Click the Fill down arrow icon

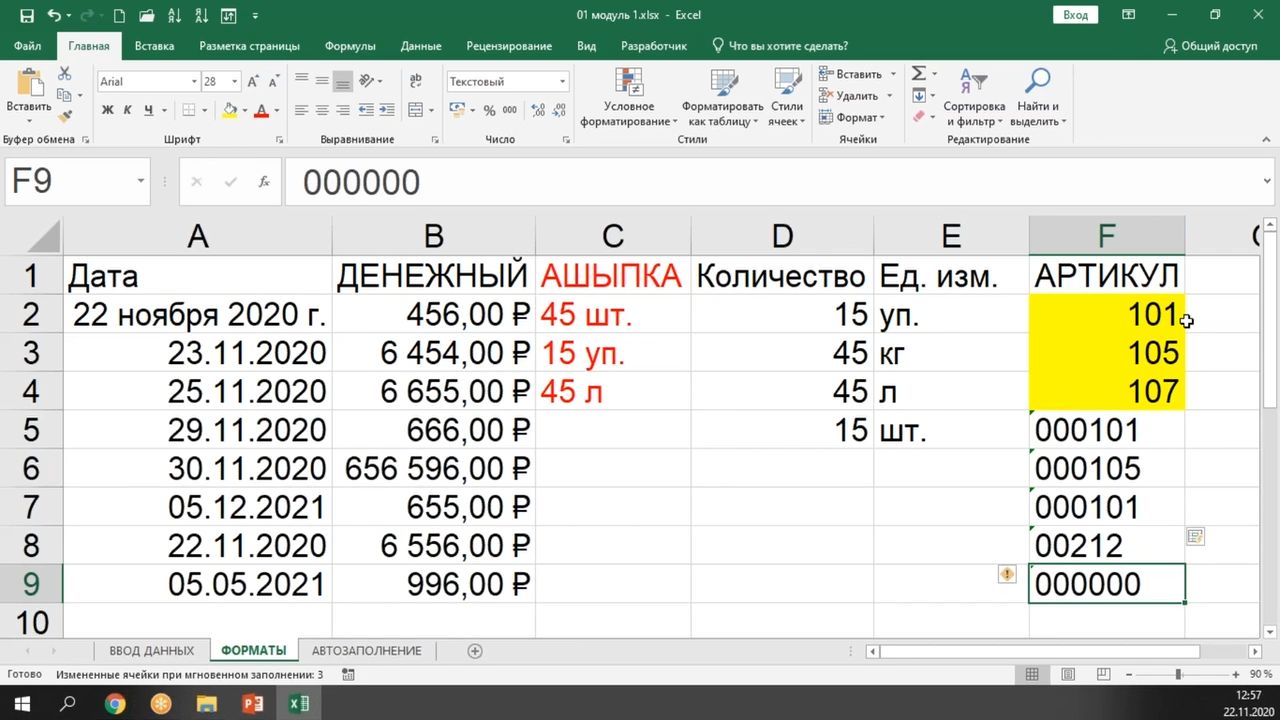coord(918,96)
